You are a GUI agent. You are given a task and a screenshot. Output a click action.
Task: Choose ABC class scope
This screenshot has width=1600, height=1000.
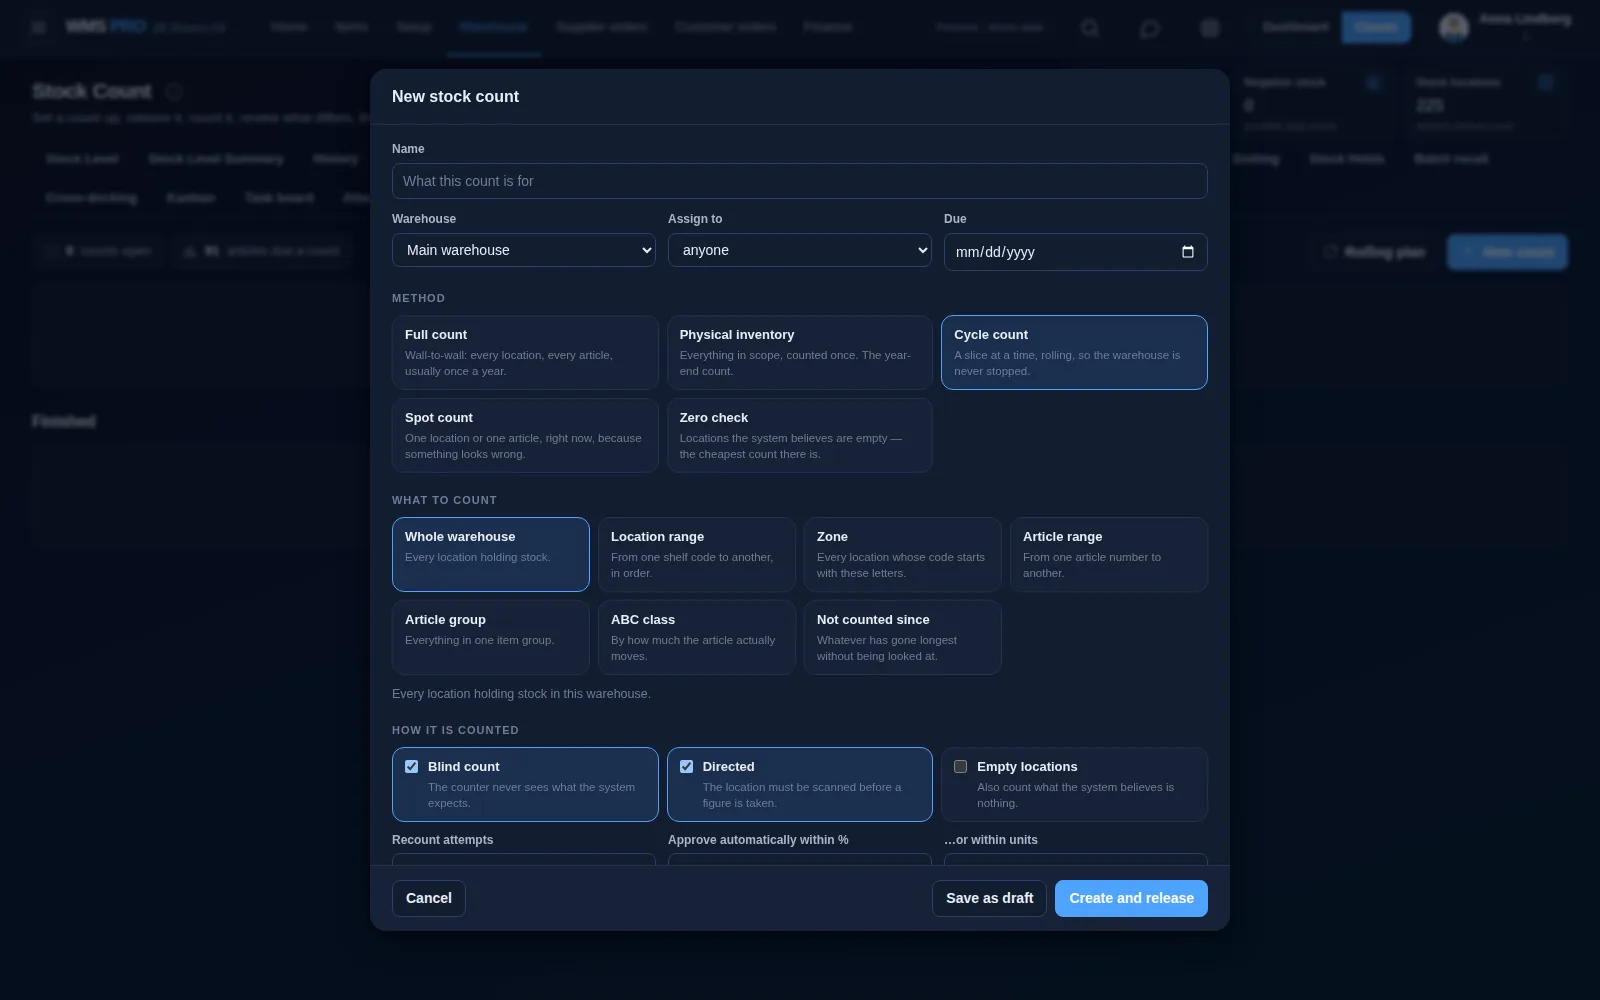[697, 638]
